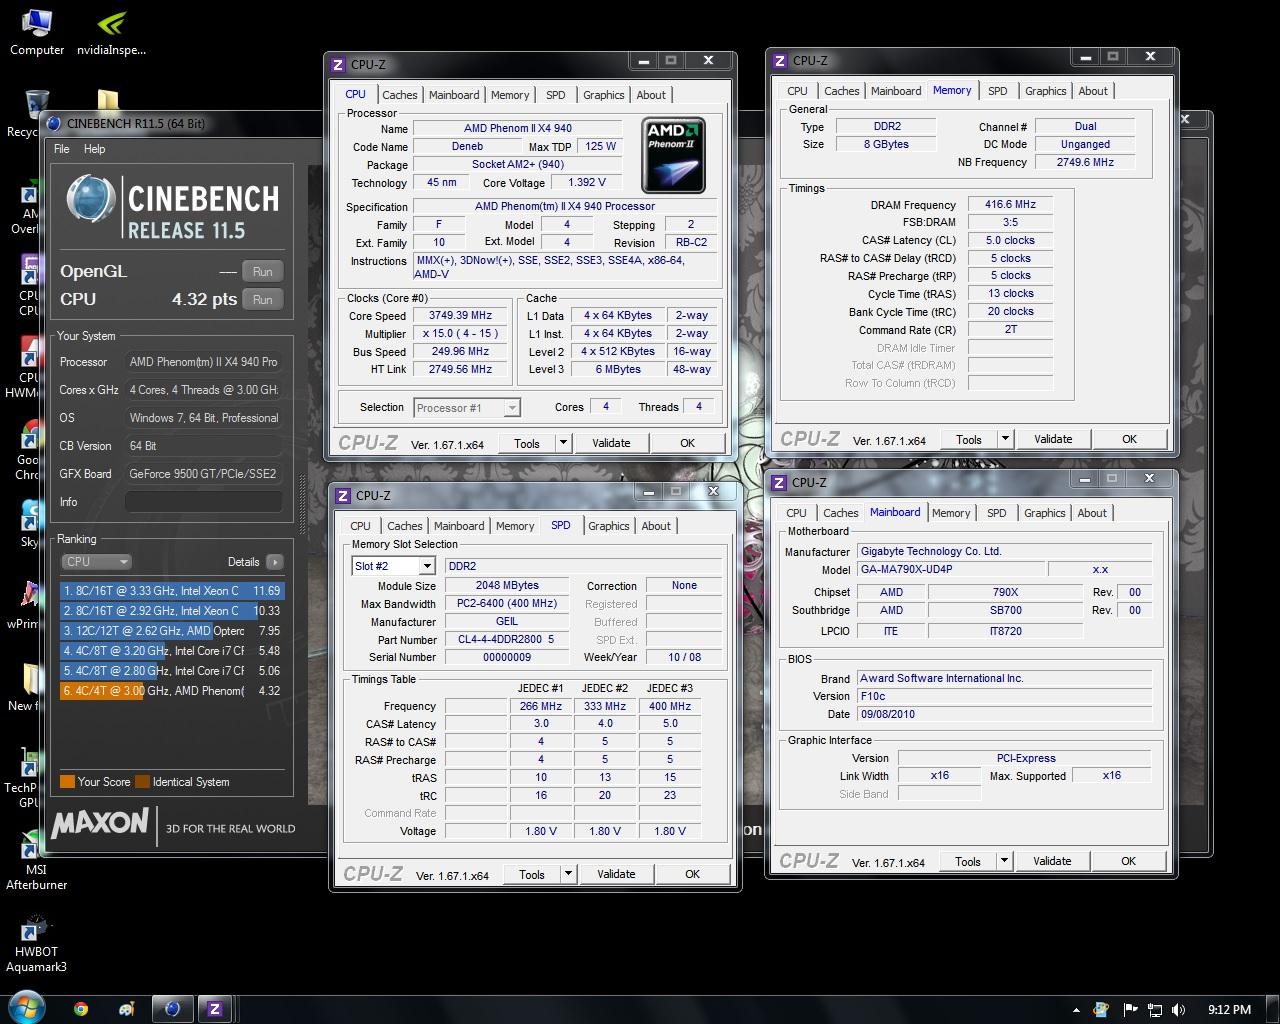Expand ranking Details arrow in Cinebench
Viewport: 1280px width, 1024px height.
tap(275, 562)
